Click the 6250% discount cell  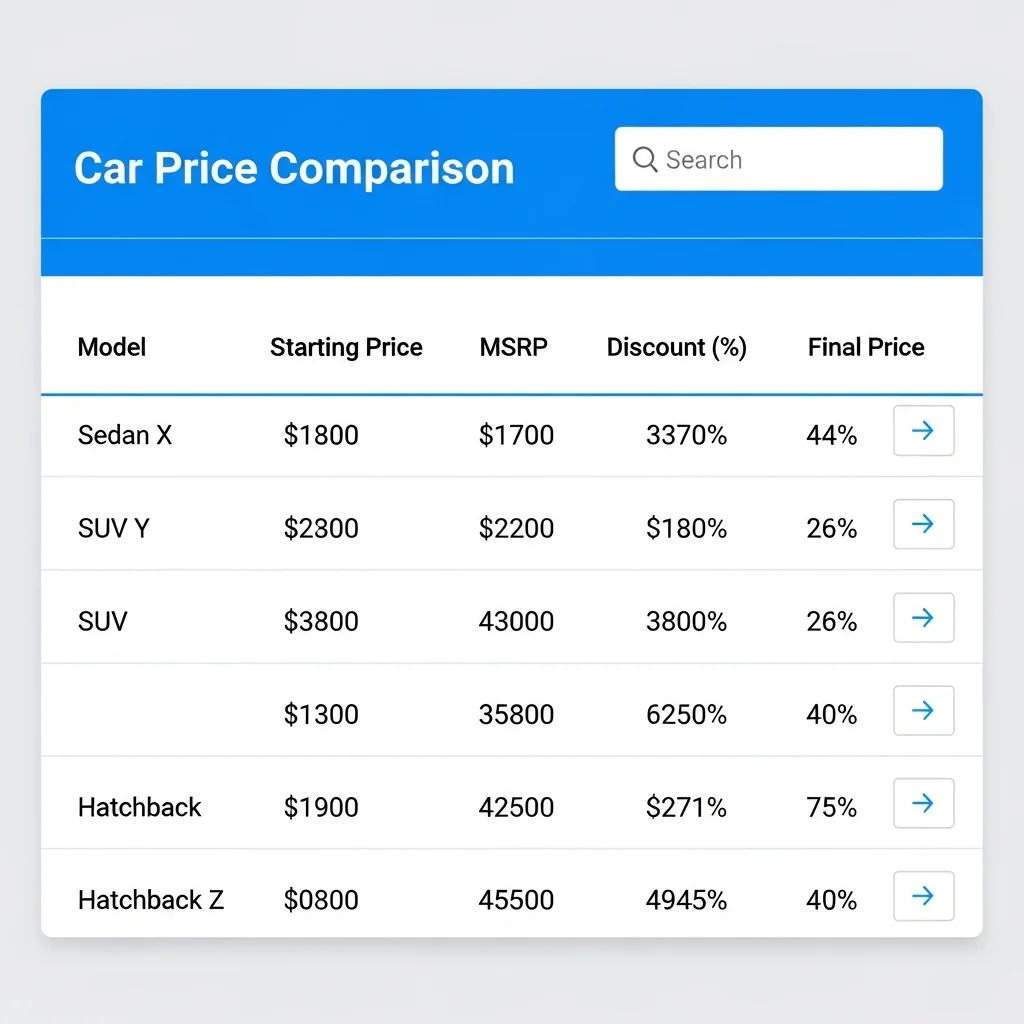tap(686, 714)
